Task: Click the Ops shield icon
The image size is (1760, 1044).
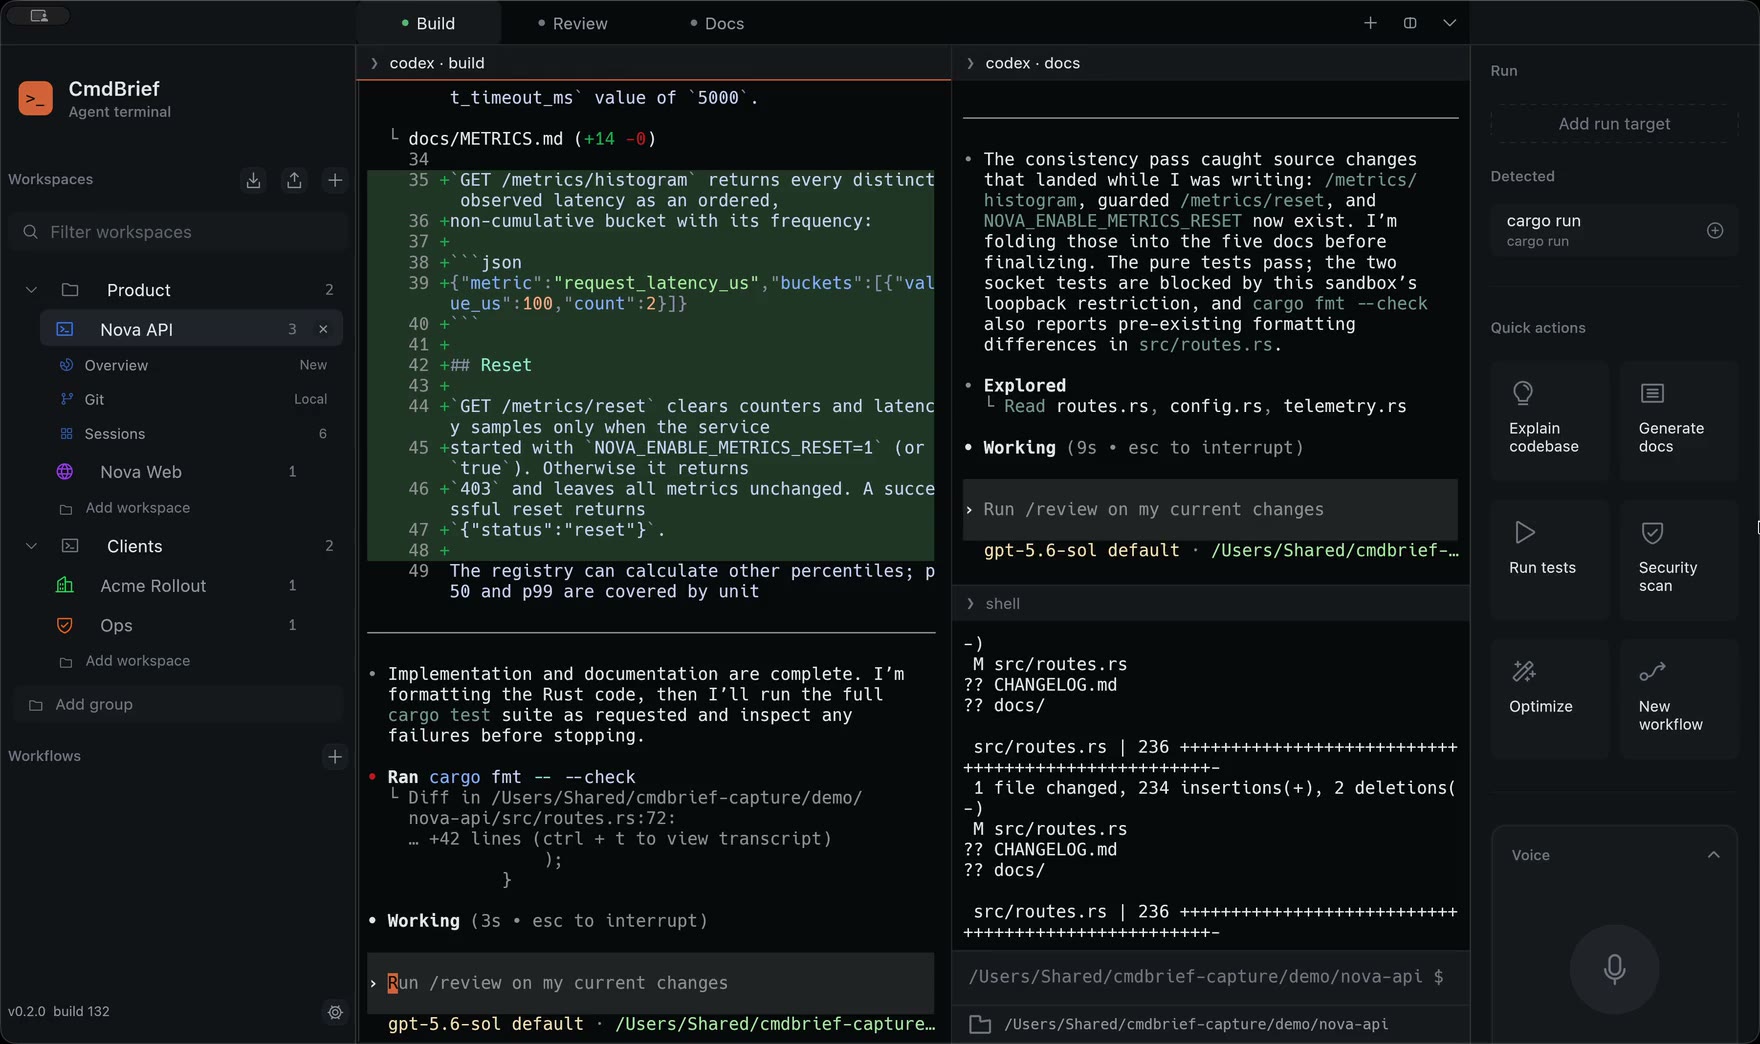Action: point(65,625)
